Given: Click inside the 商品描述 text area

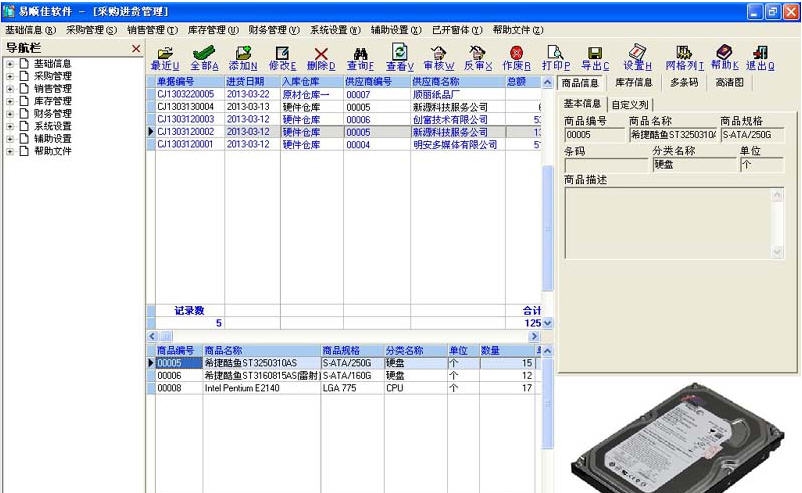Looking at the screenshot, I should (668, 223).
